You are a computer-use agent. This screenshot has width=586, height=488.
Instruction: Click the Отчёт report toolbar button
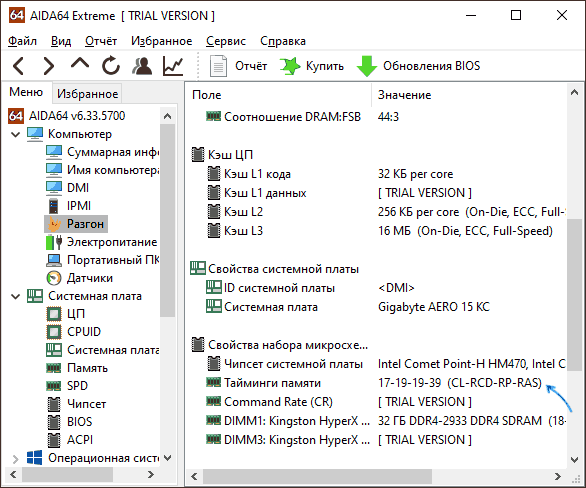[238, 66]
